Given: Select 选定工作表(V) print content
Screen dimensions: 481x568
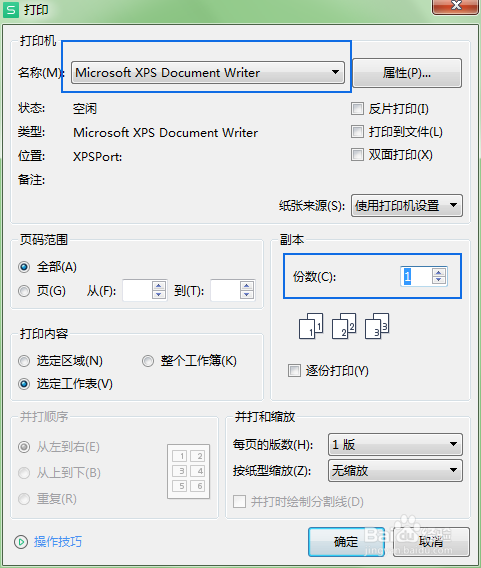Looking at the screenshot, I should coord(24,384).
